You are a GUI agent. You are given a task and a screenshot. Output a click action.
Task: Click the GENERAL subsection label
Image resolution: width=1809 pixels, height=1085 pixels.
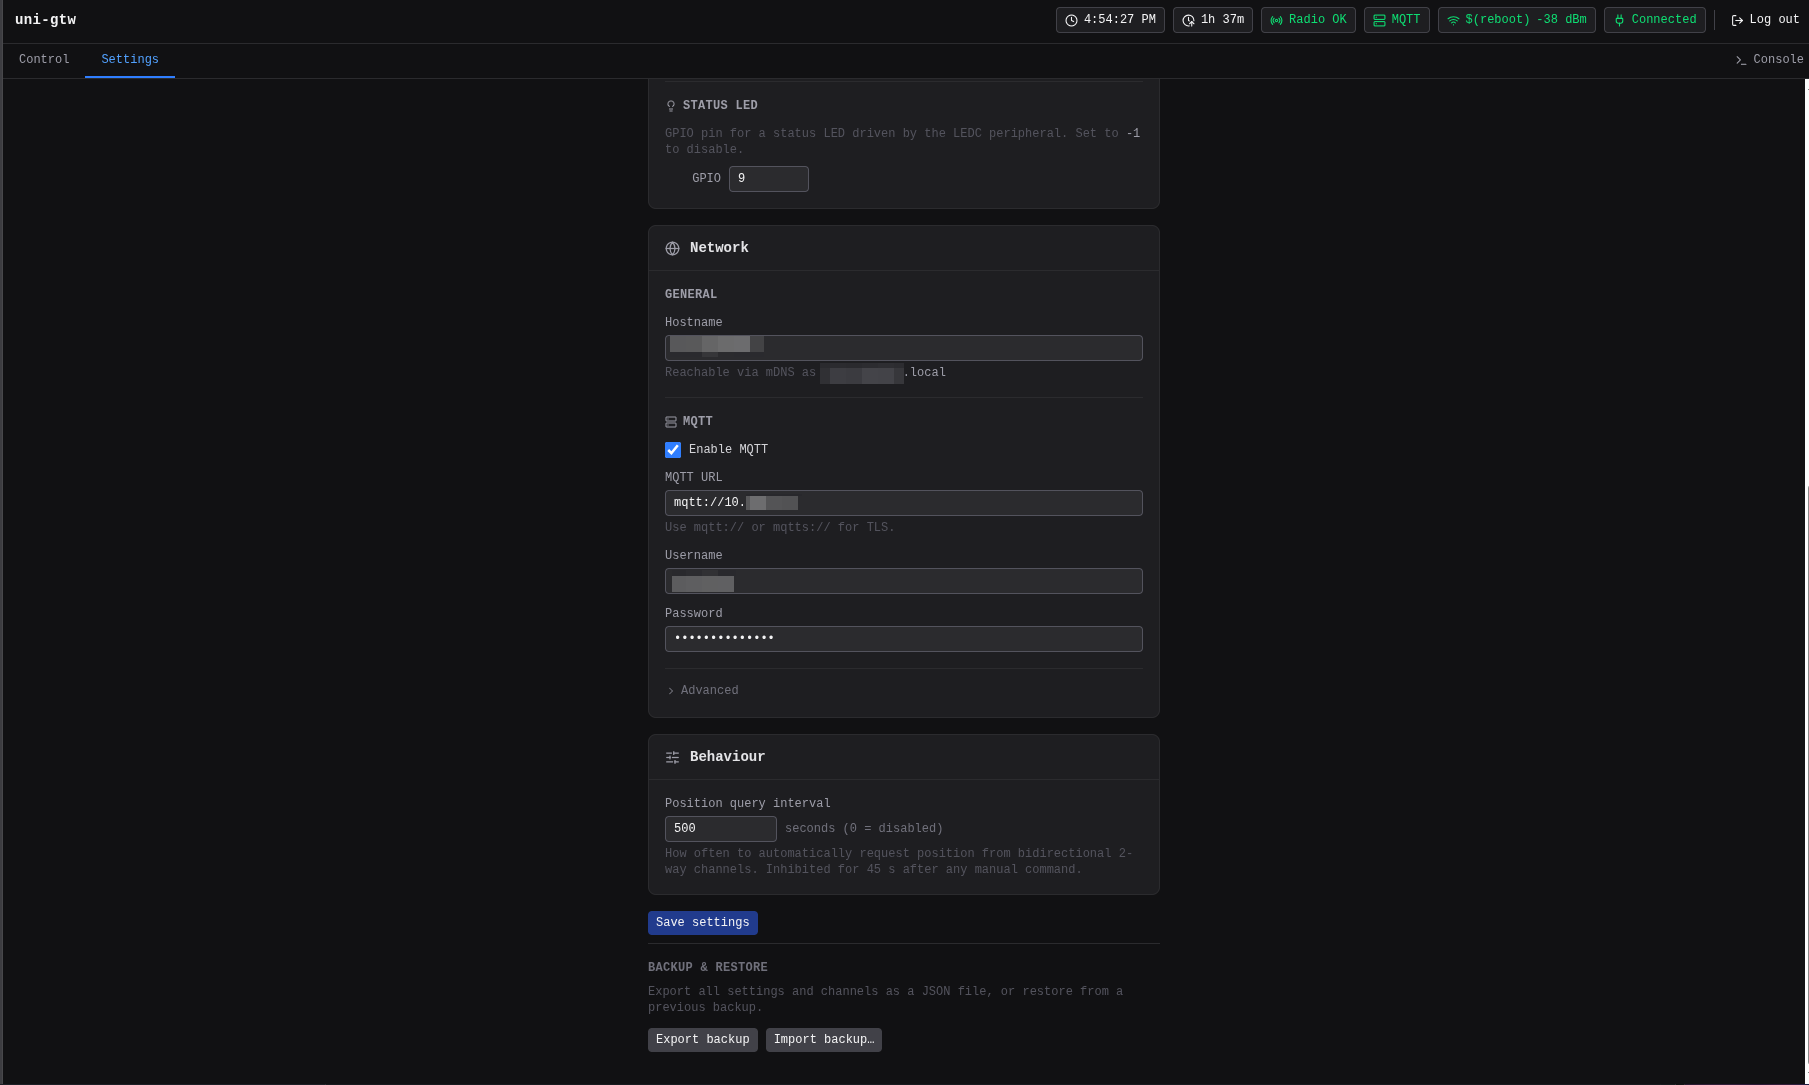pyautogui.click(x=691, y=295)
